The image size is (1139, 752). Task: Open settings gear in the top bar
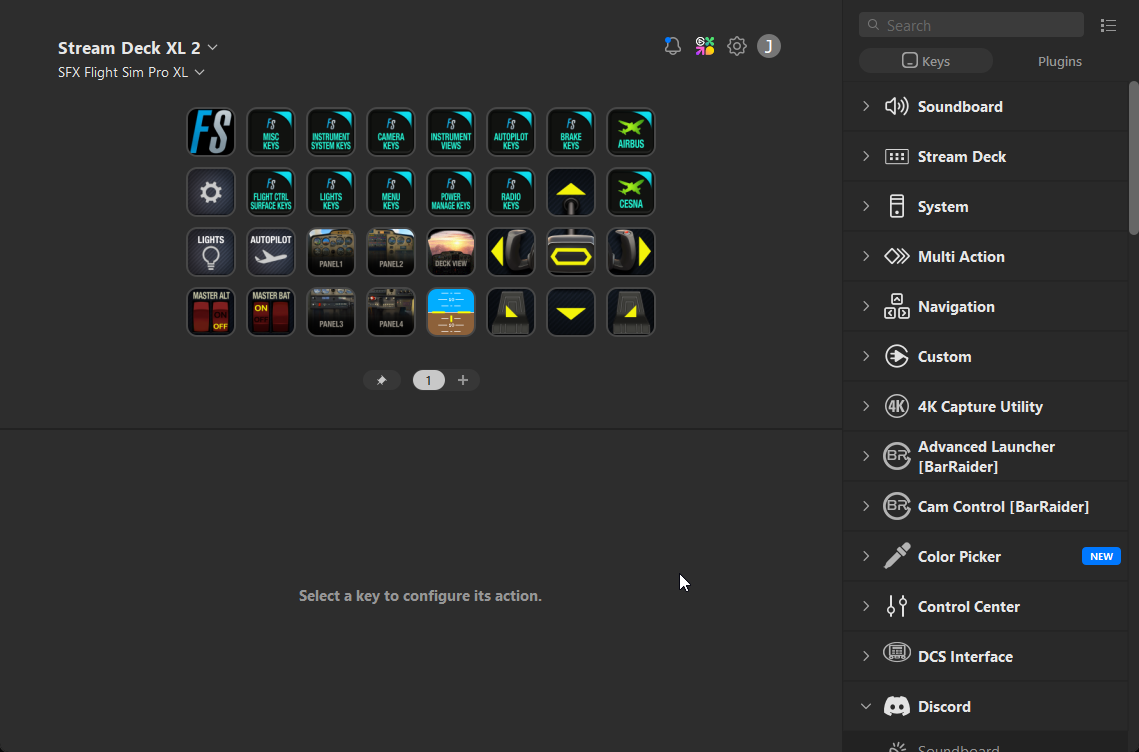[737, 46]
